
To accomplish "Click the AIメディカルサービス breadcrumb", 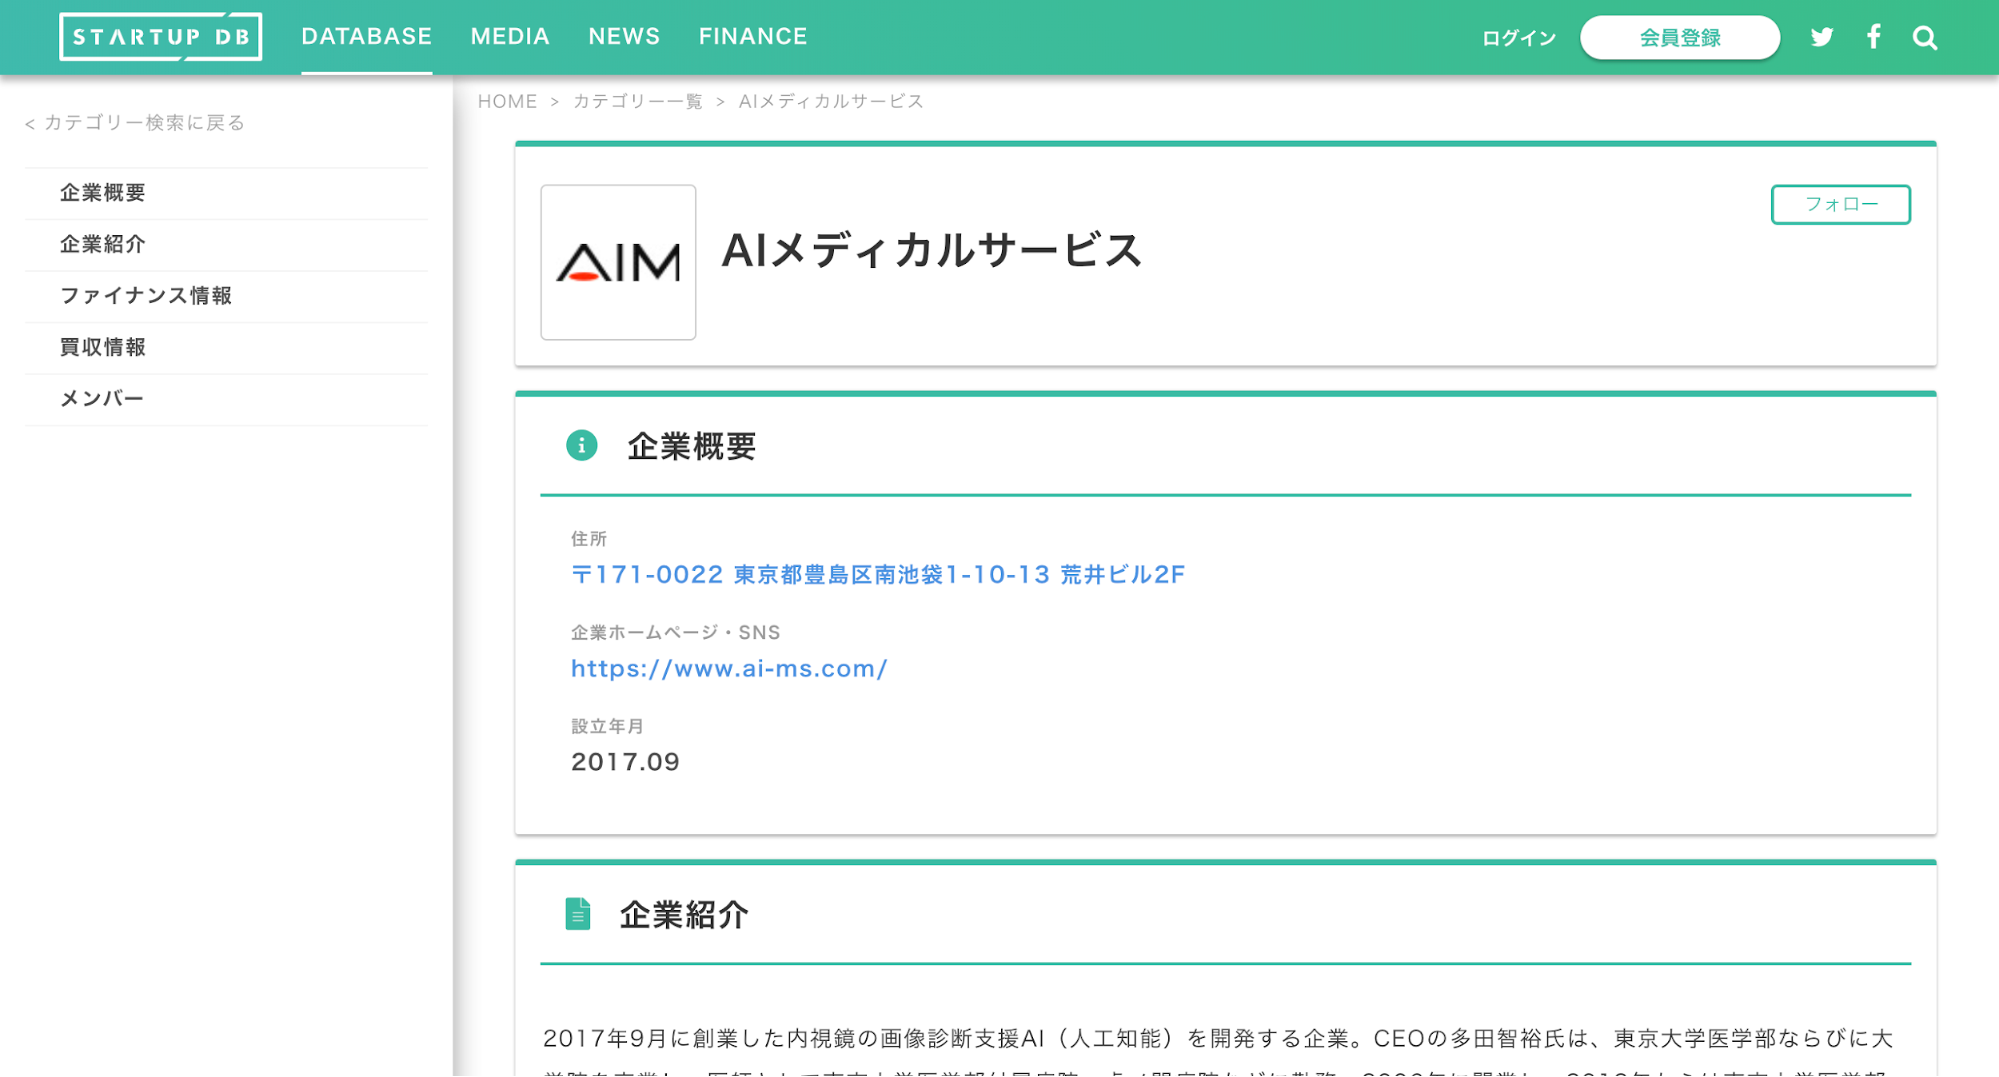I will tap(831, 101).
